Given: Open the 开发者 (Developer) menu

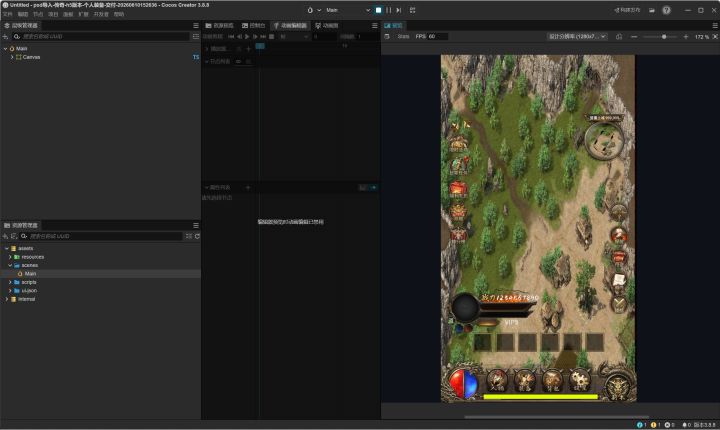Looking at the screenshot, I should [101, 14].
